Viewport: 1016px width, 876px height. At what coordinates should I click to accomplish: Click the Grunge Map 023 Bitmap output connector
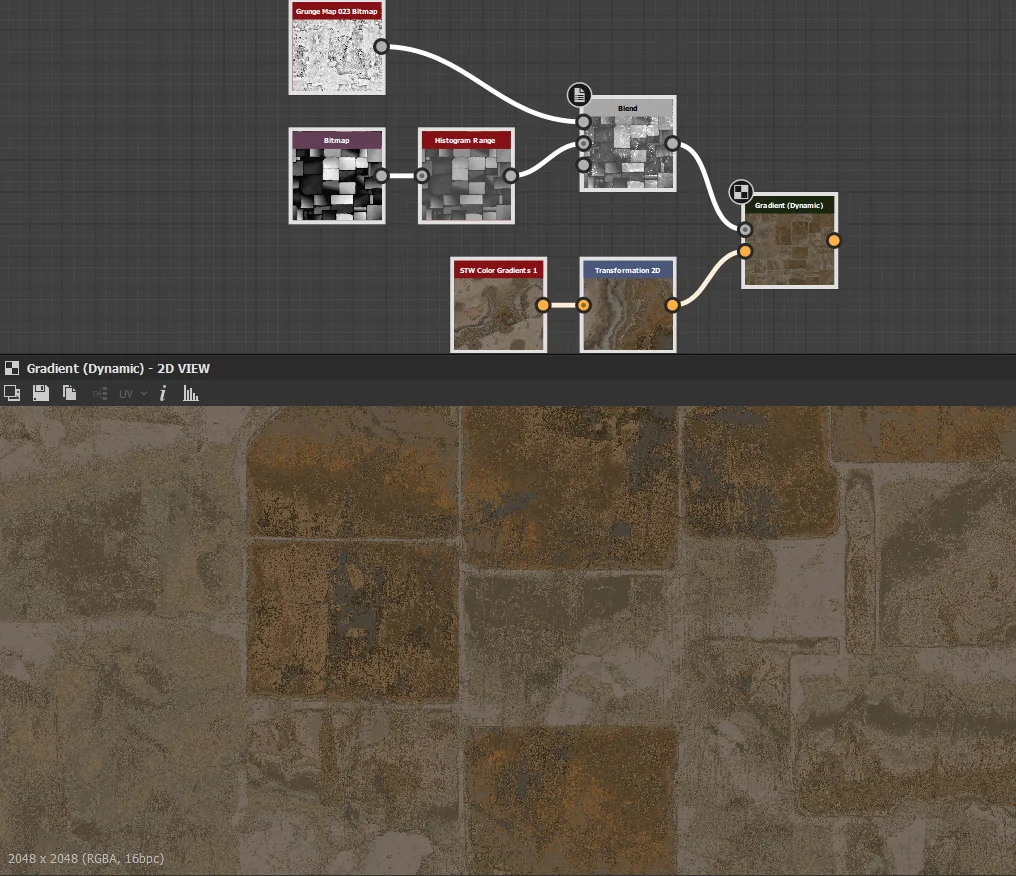coord(381,47)
